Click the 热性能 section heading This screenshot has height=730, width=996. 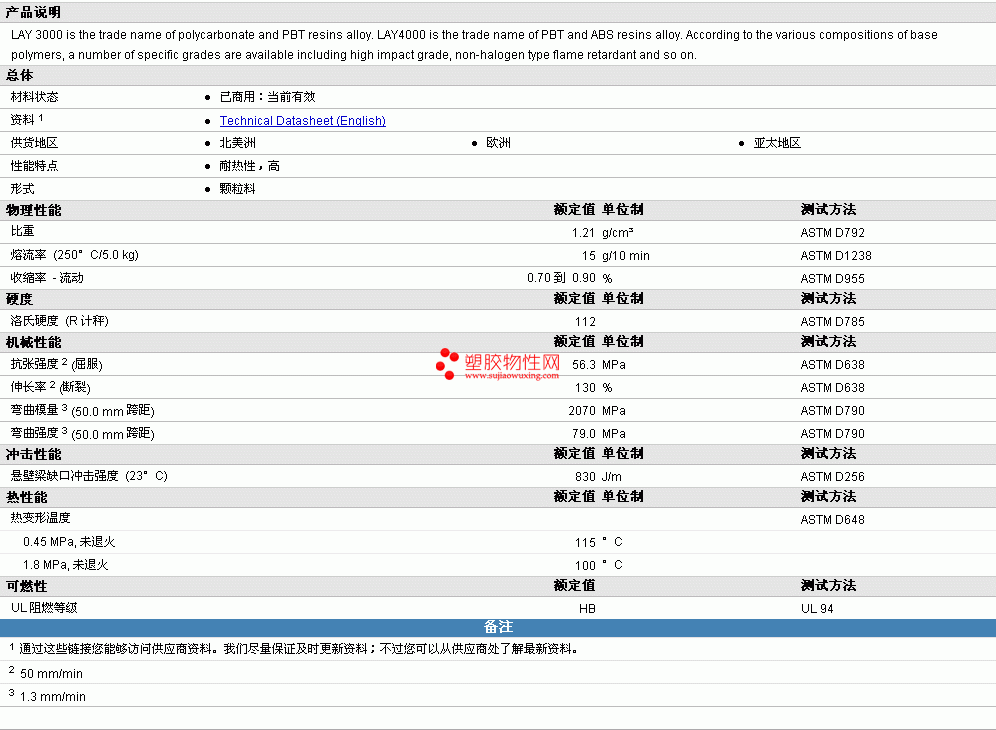click(x=27, y=497)
